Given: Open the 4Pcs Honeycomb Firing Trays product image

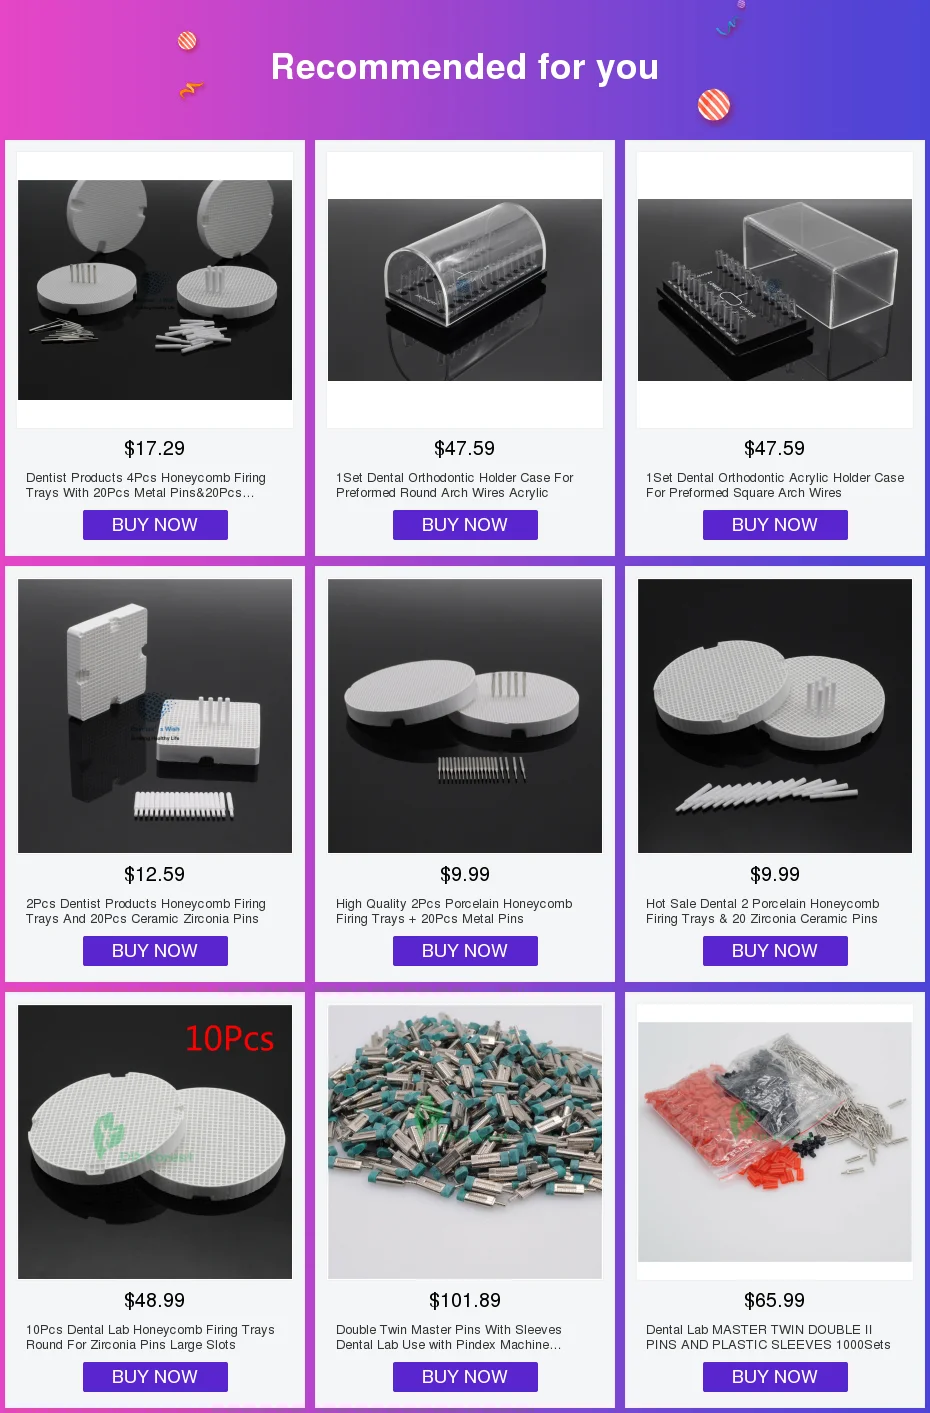Looking at the screenshot, I should pyautogui.click(x=155, y=290).
